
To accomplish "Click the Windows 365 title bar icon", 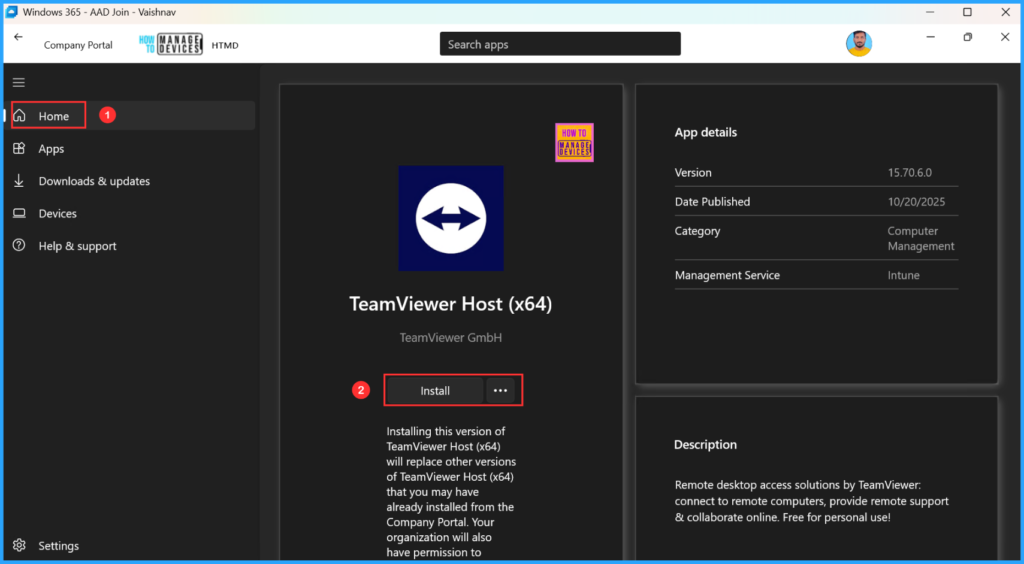I will pos(12,12).
